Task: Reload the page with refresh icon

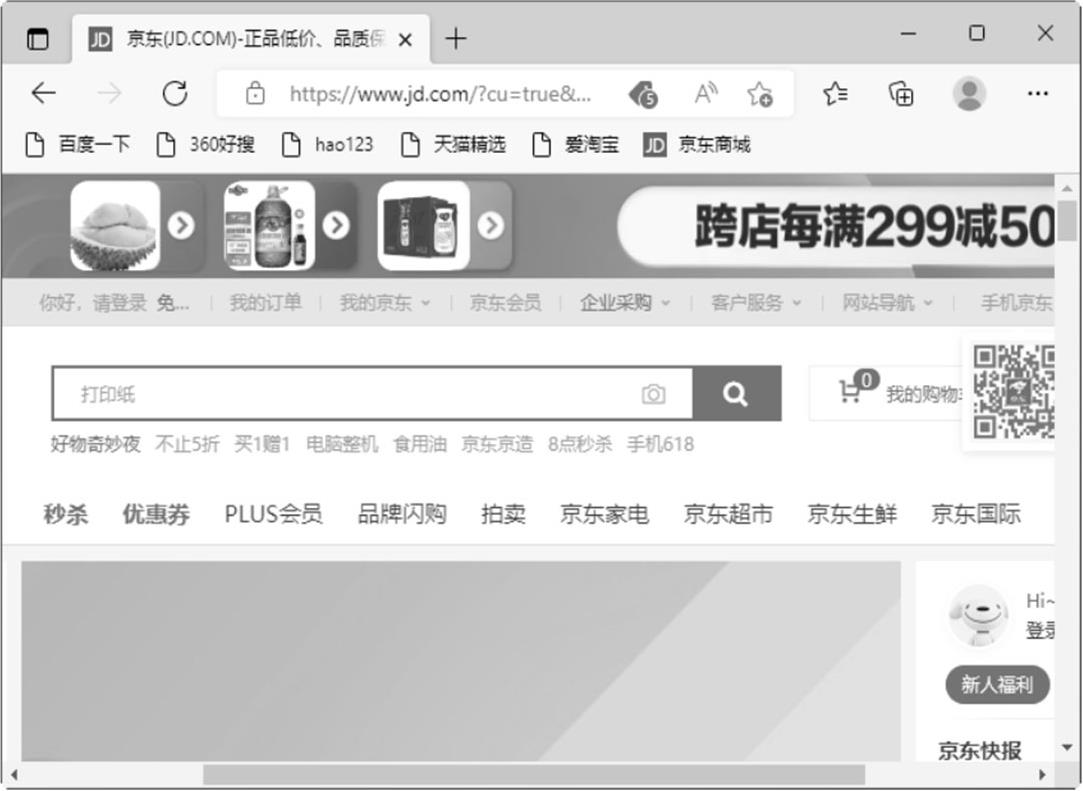Action: [175, 93]
